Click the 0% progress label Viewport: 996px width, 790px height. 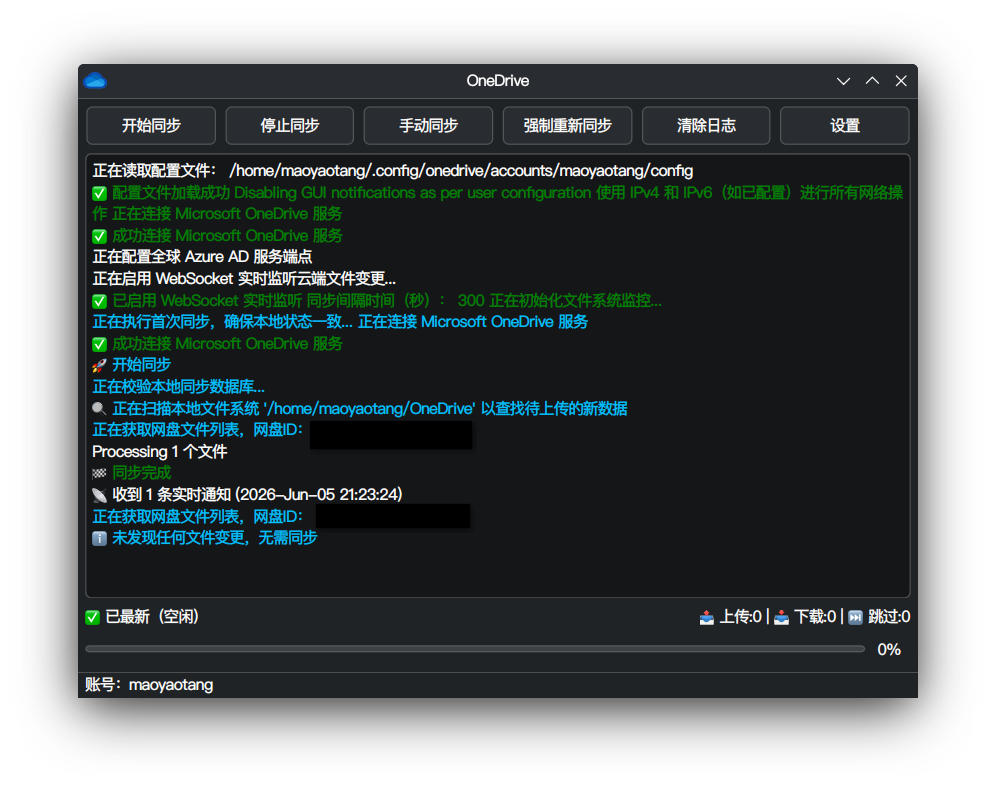tap(889, 650)
